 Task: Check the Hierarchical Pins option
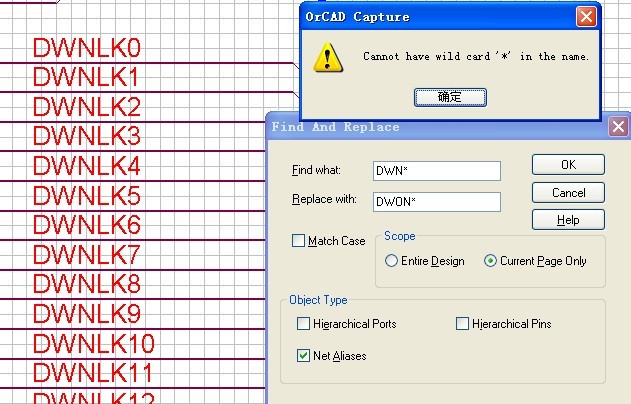[463, 324]
